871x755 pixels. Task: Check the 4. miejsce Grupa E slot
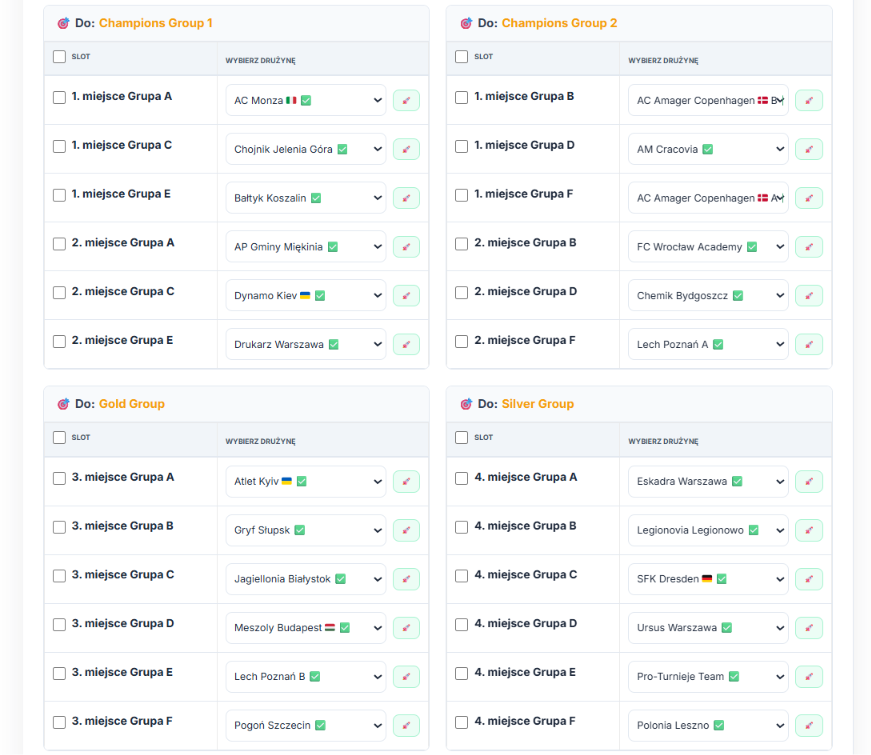click(462, 673)
